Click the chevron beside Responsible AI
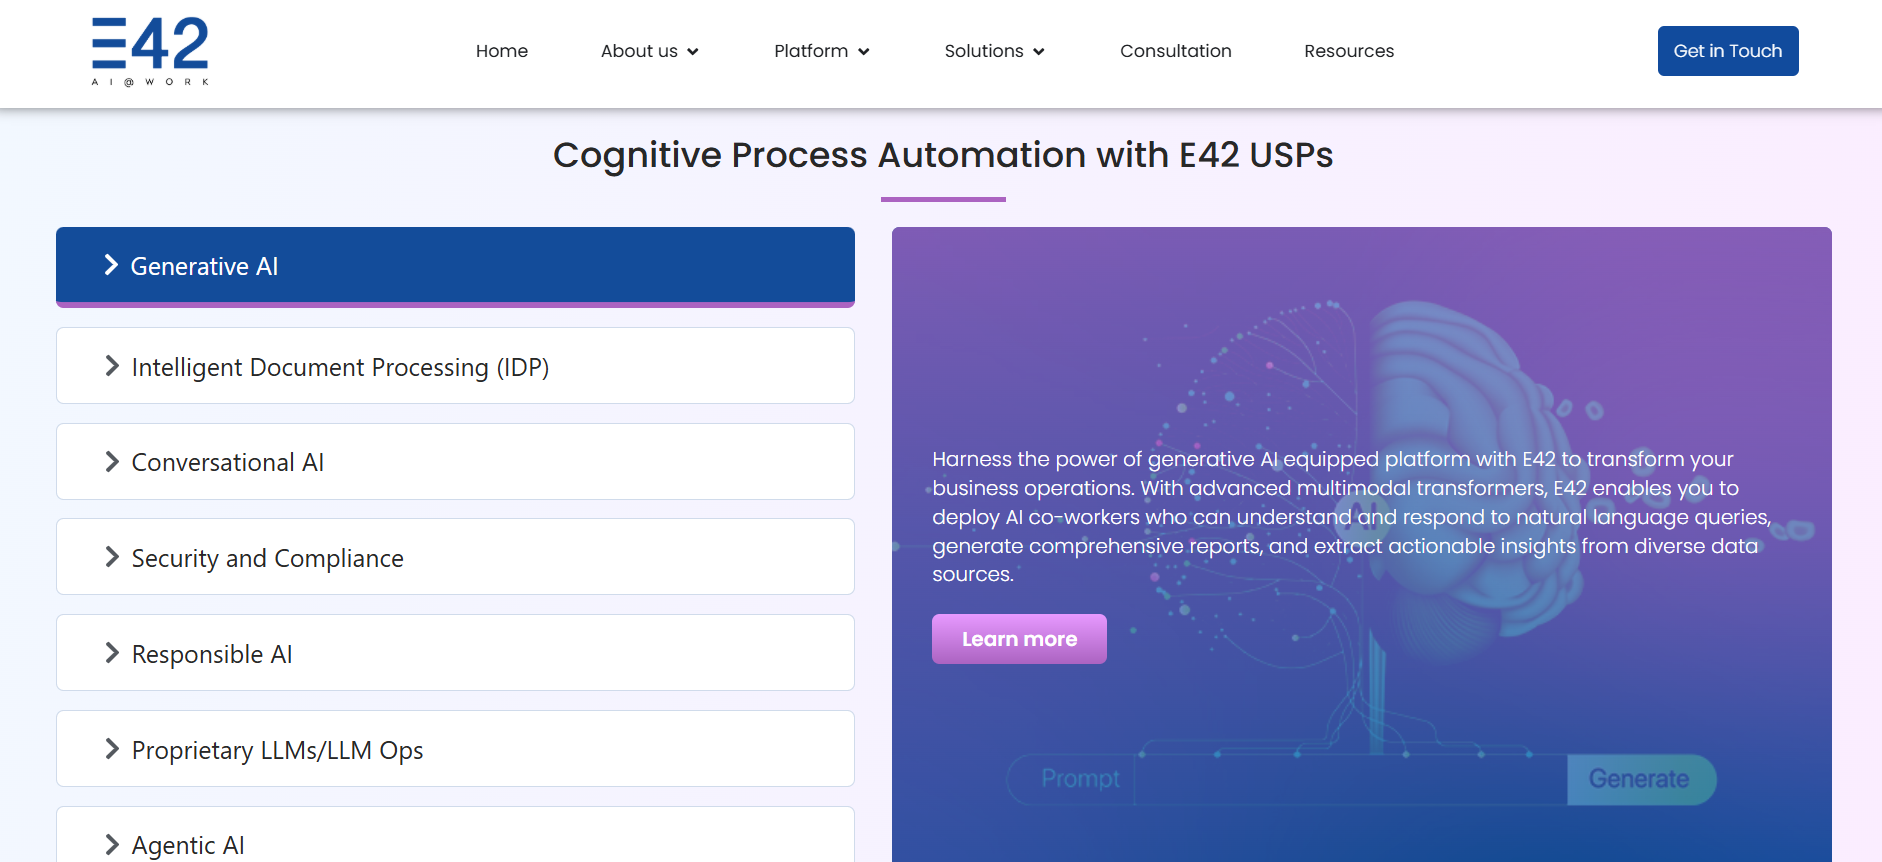 click(x=112, y=653)
